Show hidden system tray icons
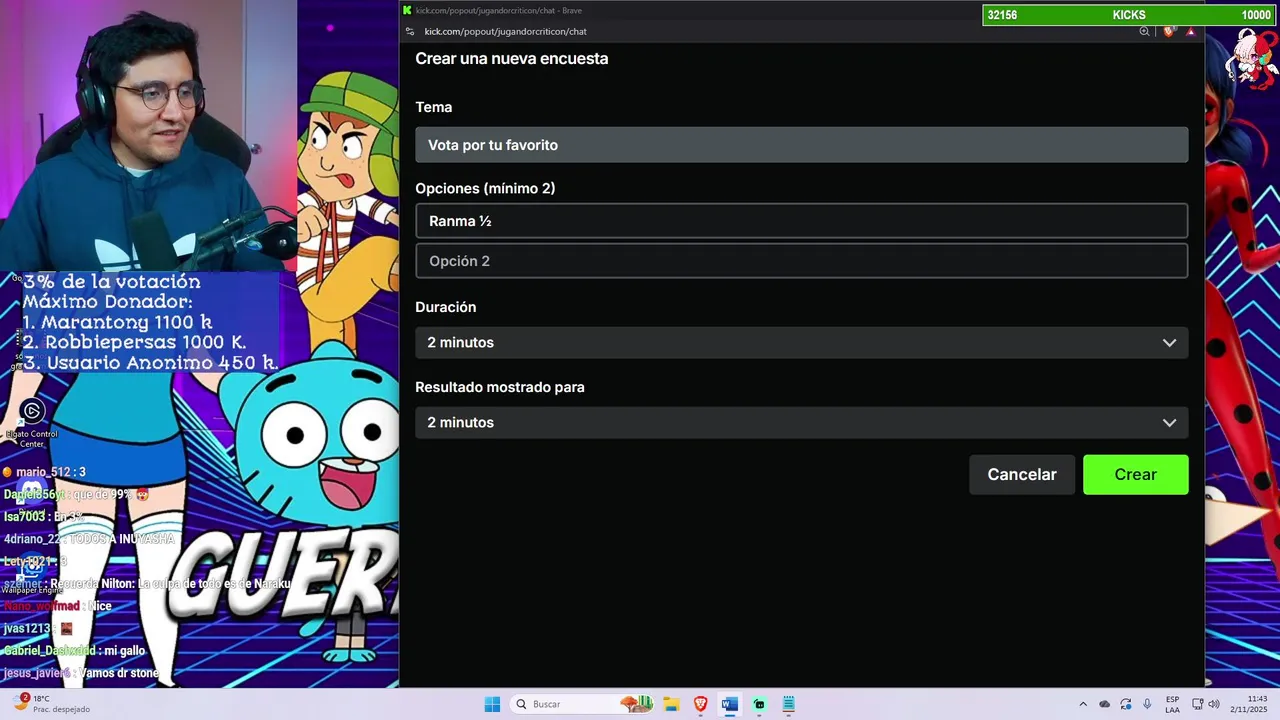The image size is (1280, 720). pyautogui.click(x=1083, y=704)
